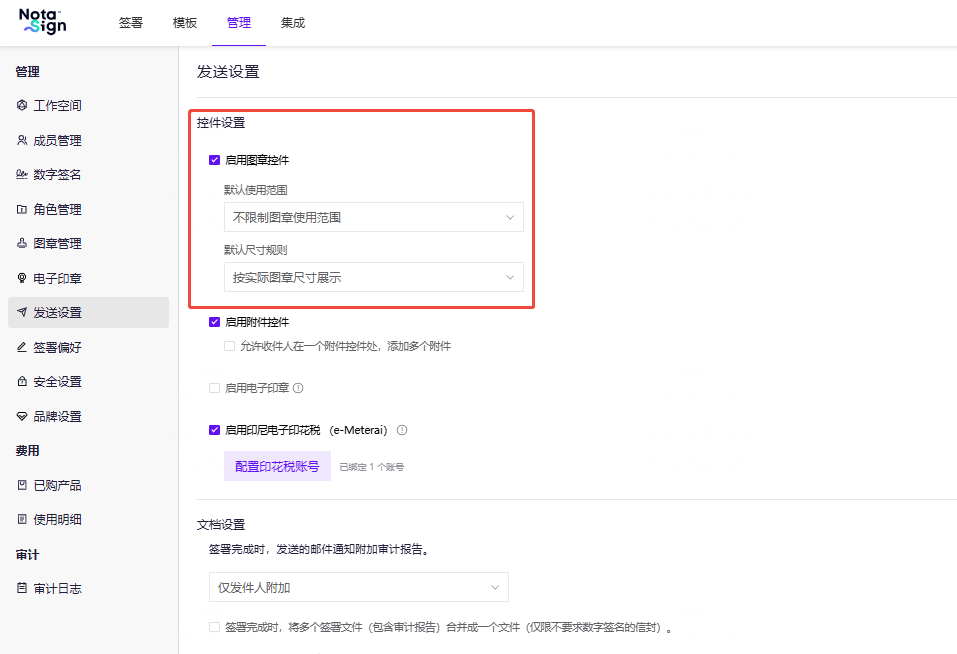This screenshot has width=957, height=654.
Task: Click the 品牌设置 diamond icon
Action: (22, 416)
